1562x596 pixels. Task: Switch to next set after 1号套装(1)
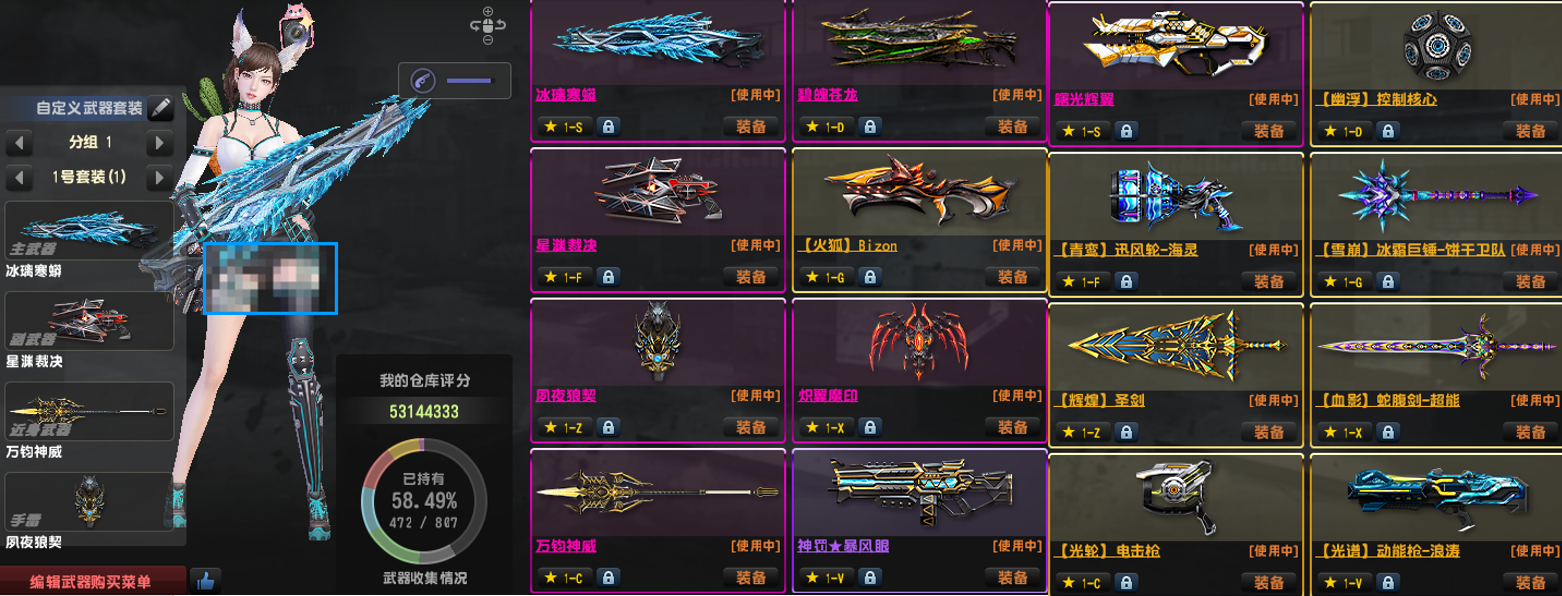point(159,178)
